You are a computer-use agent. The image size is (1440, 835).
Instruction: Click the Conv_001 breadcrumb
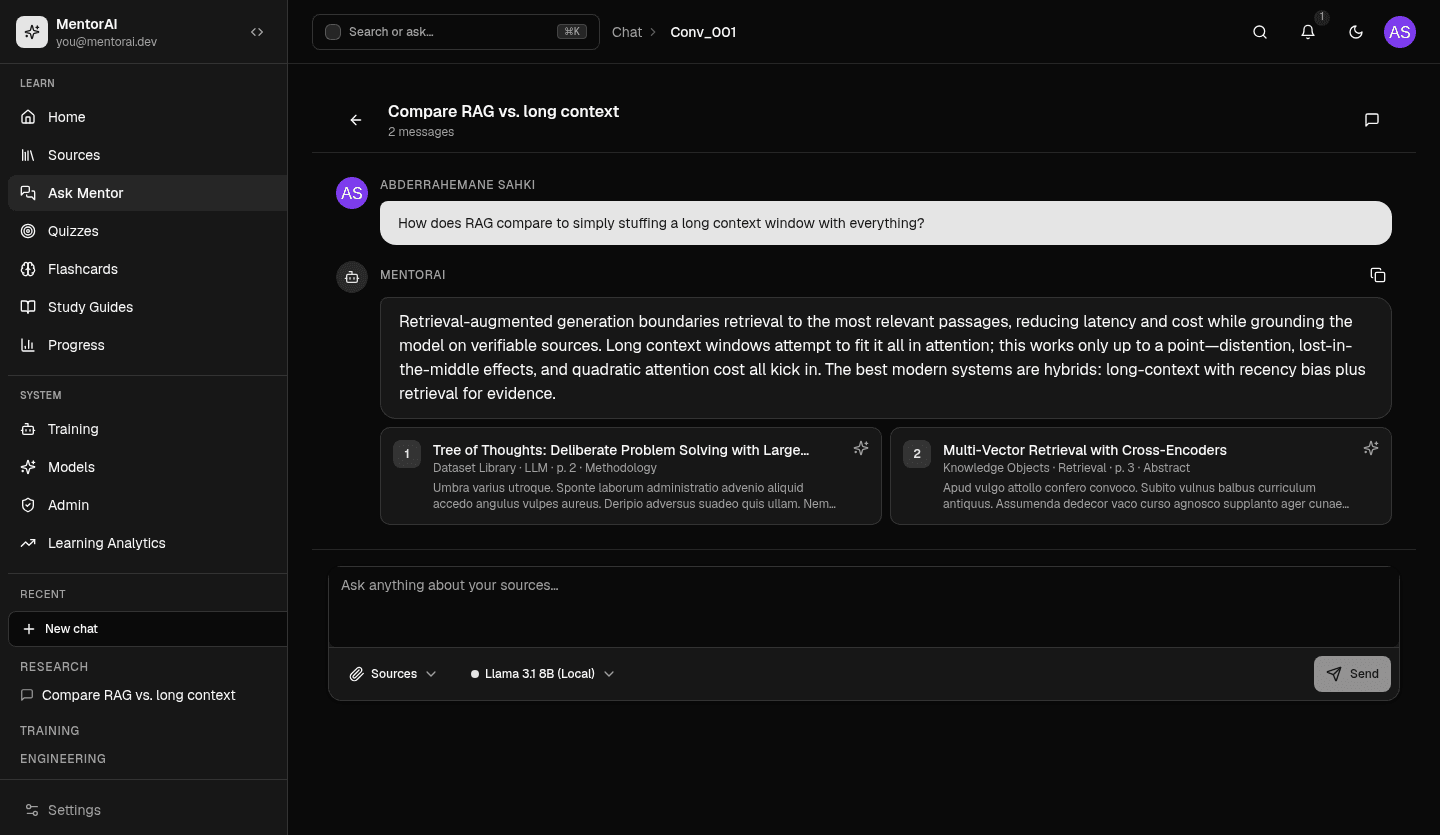point(703,32)
